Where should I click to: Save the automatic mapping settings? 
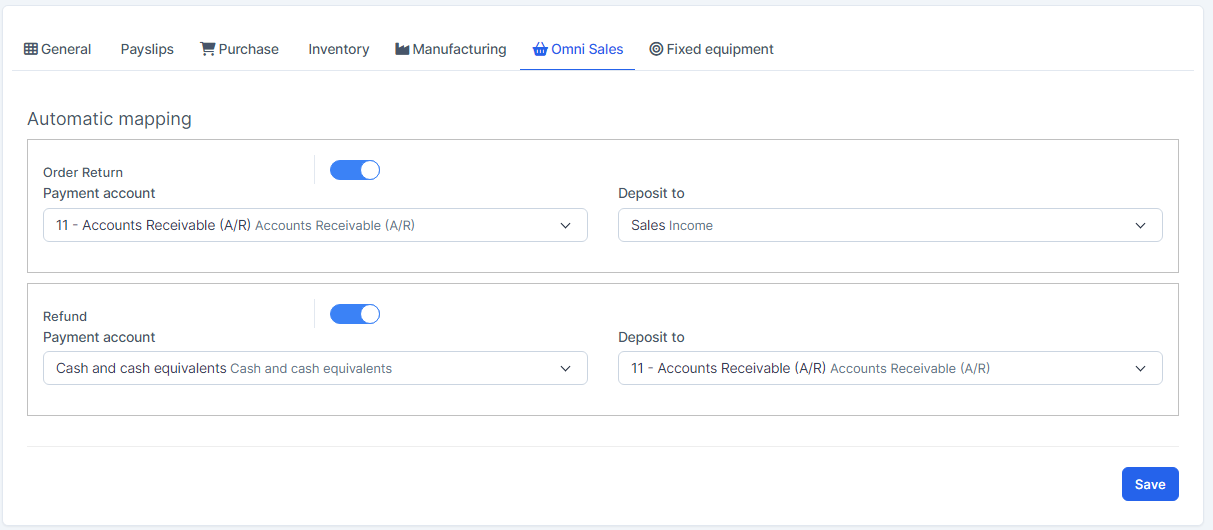click(1149, 484)
